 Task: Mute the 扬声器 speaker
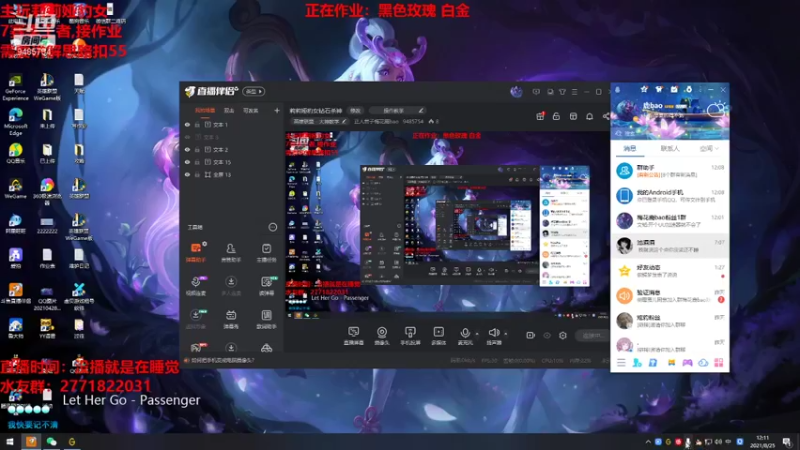493,336
